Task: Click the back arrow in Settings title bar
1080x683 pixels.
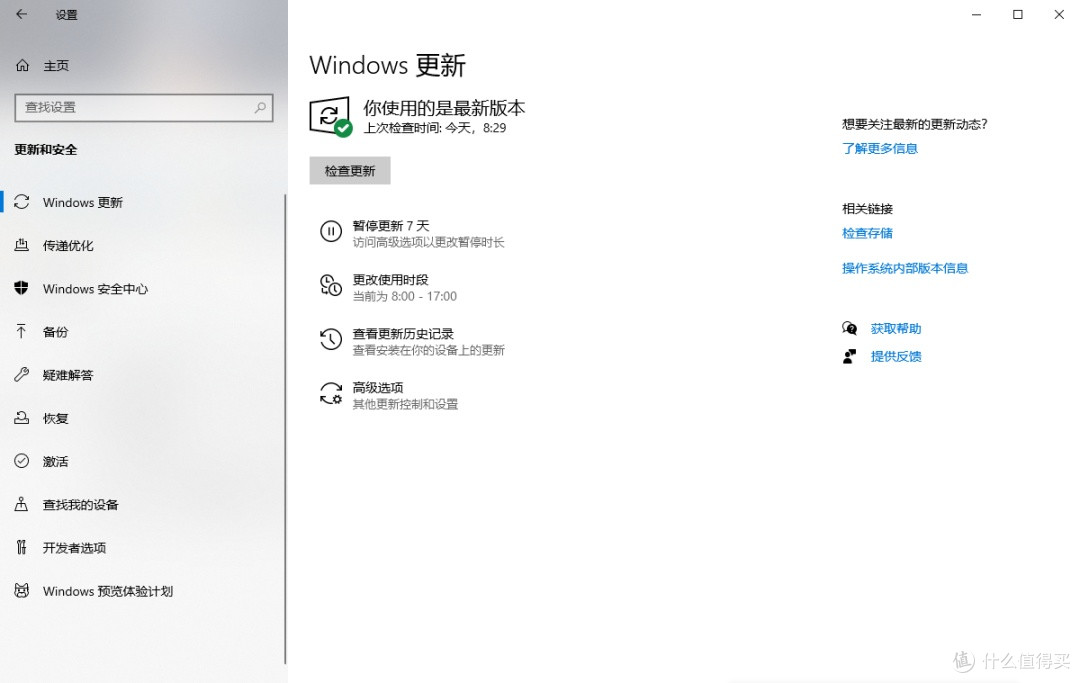Action: (x=21, y=14)
